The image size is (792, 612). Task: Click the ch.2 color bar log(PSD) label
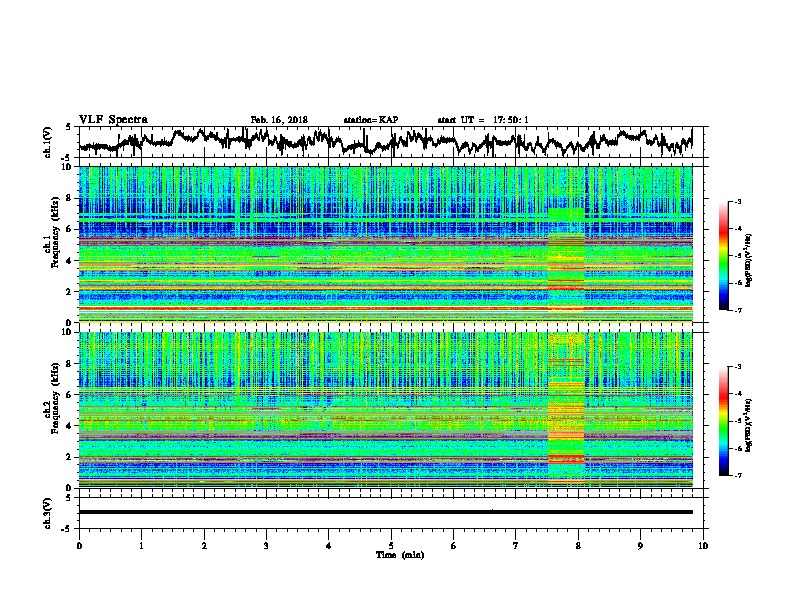(748, 425)
